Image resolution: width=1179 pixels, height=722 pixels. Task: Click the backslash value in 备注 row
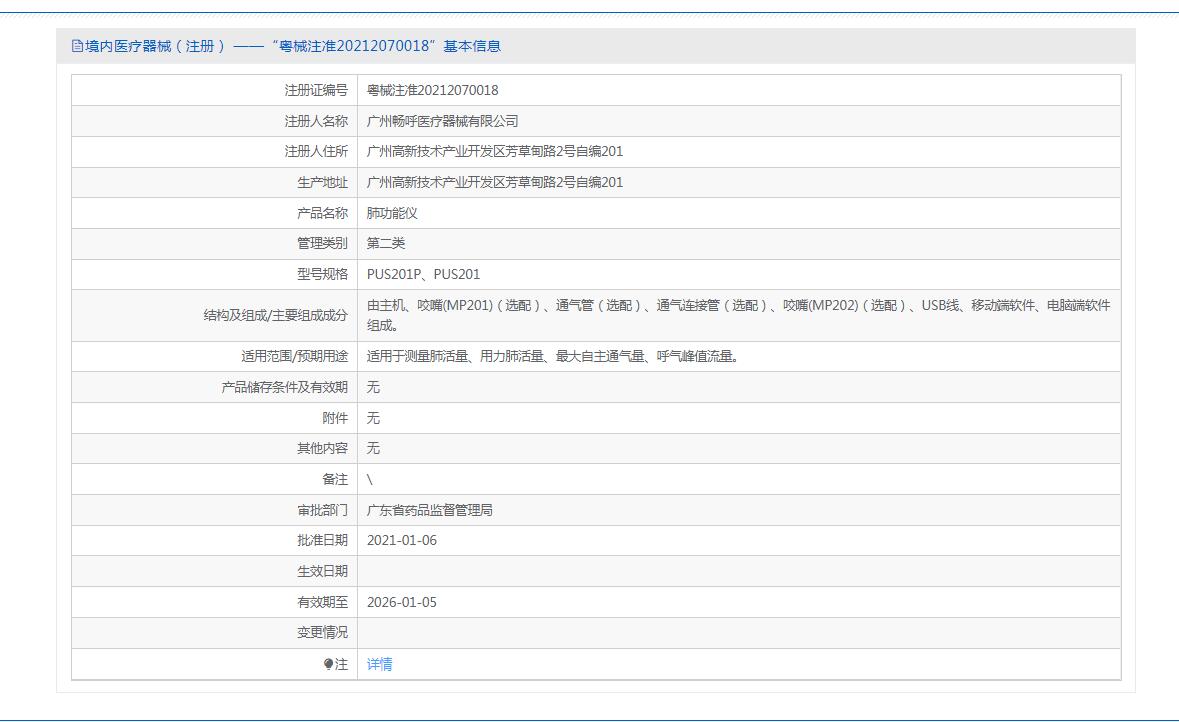369,479
